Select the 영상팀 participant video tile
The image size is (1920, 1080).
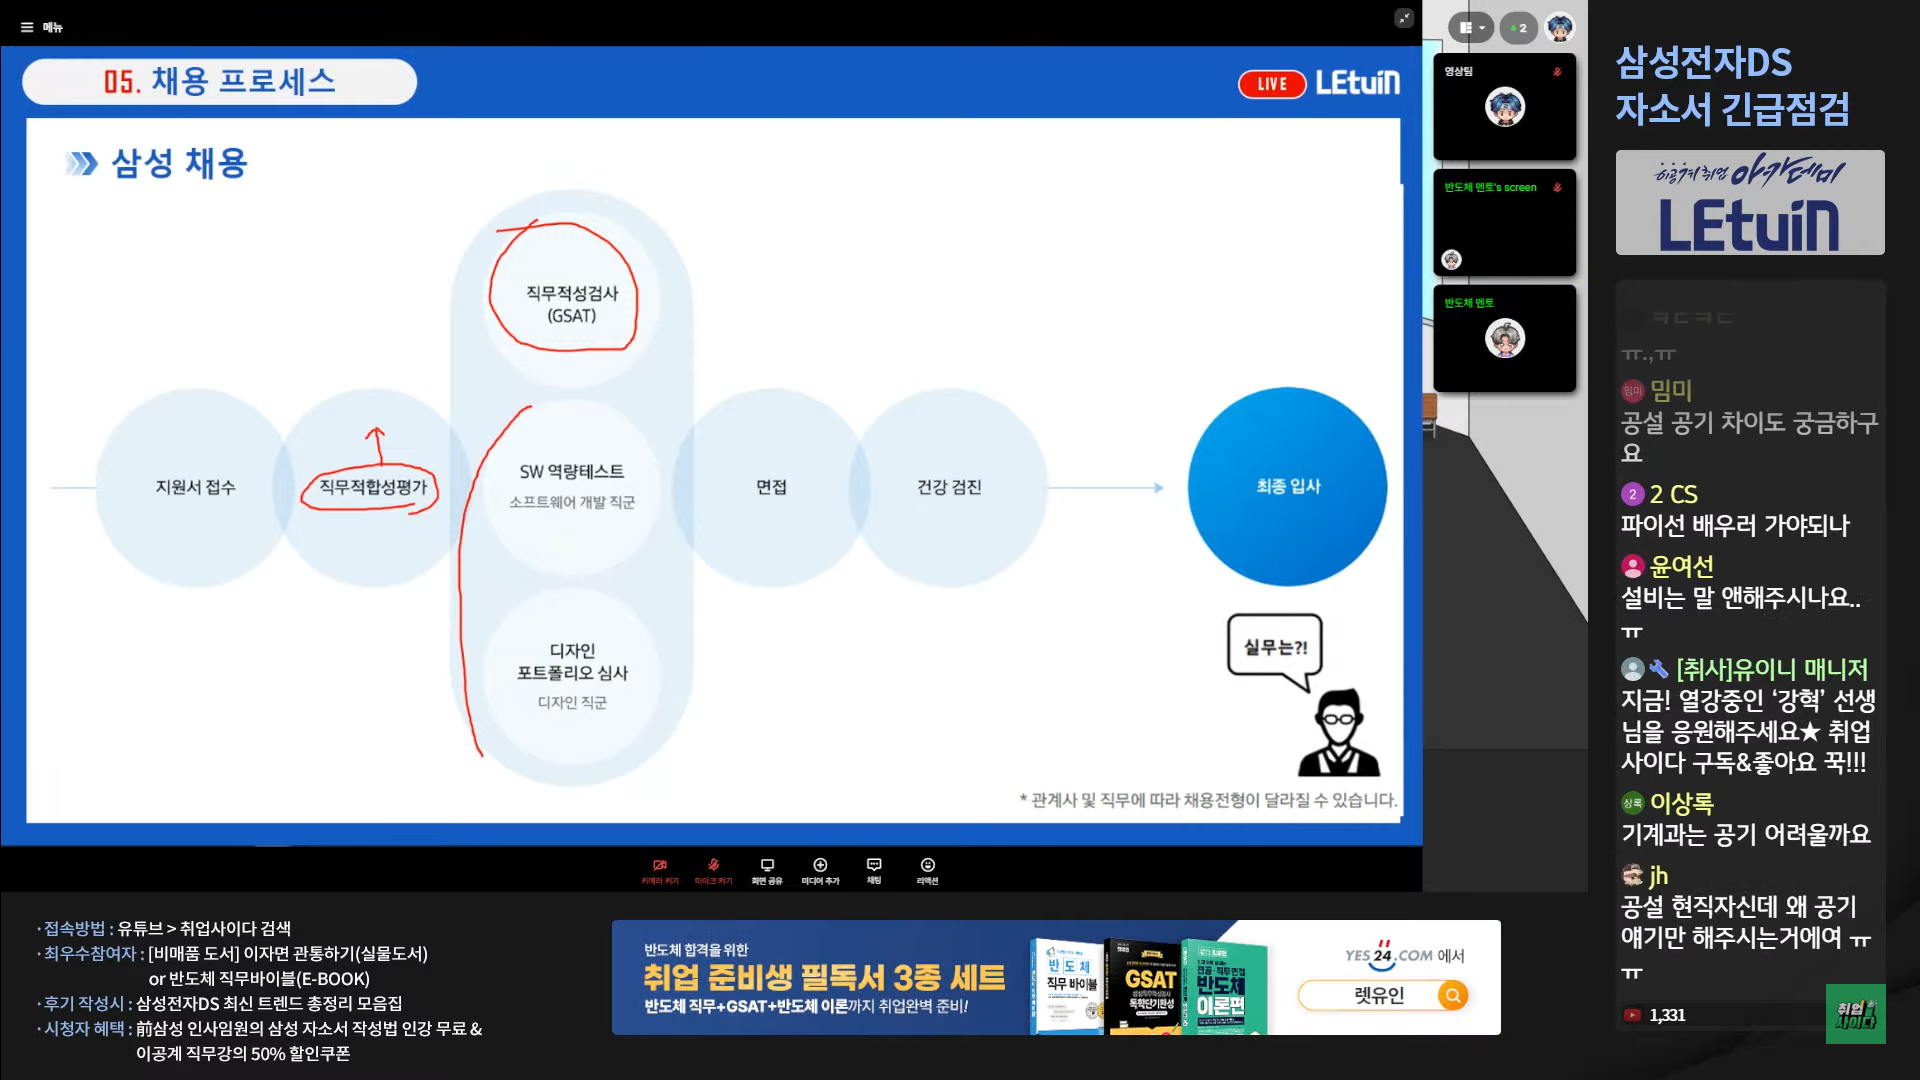pyautogui.click(x=1504, y=108)
